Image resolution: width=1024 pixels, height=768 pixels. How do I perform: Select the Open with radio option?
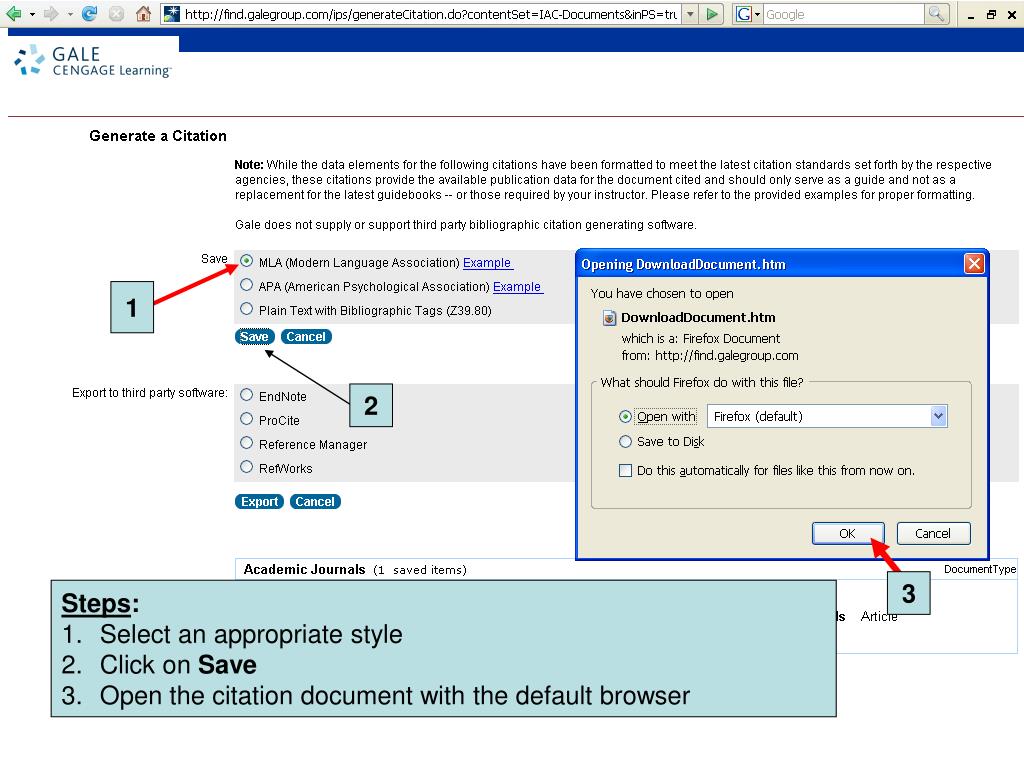[x=625, y=417]
